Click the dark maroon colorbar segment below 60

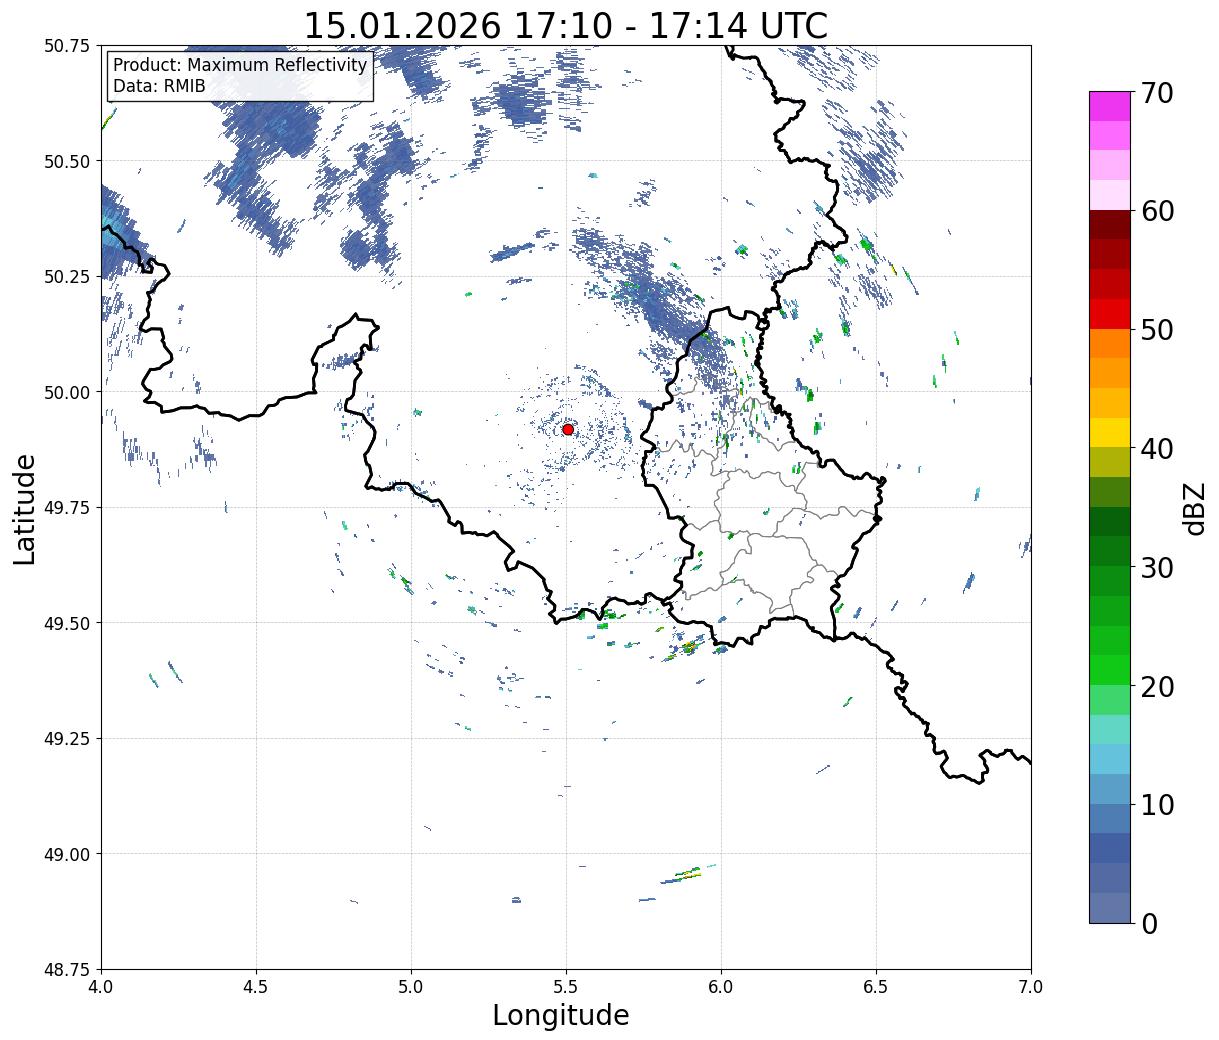[1110, 225]
